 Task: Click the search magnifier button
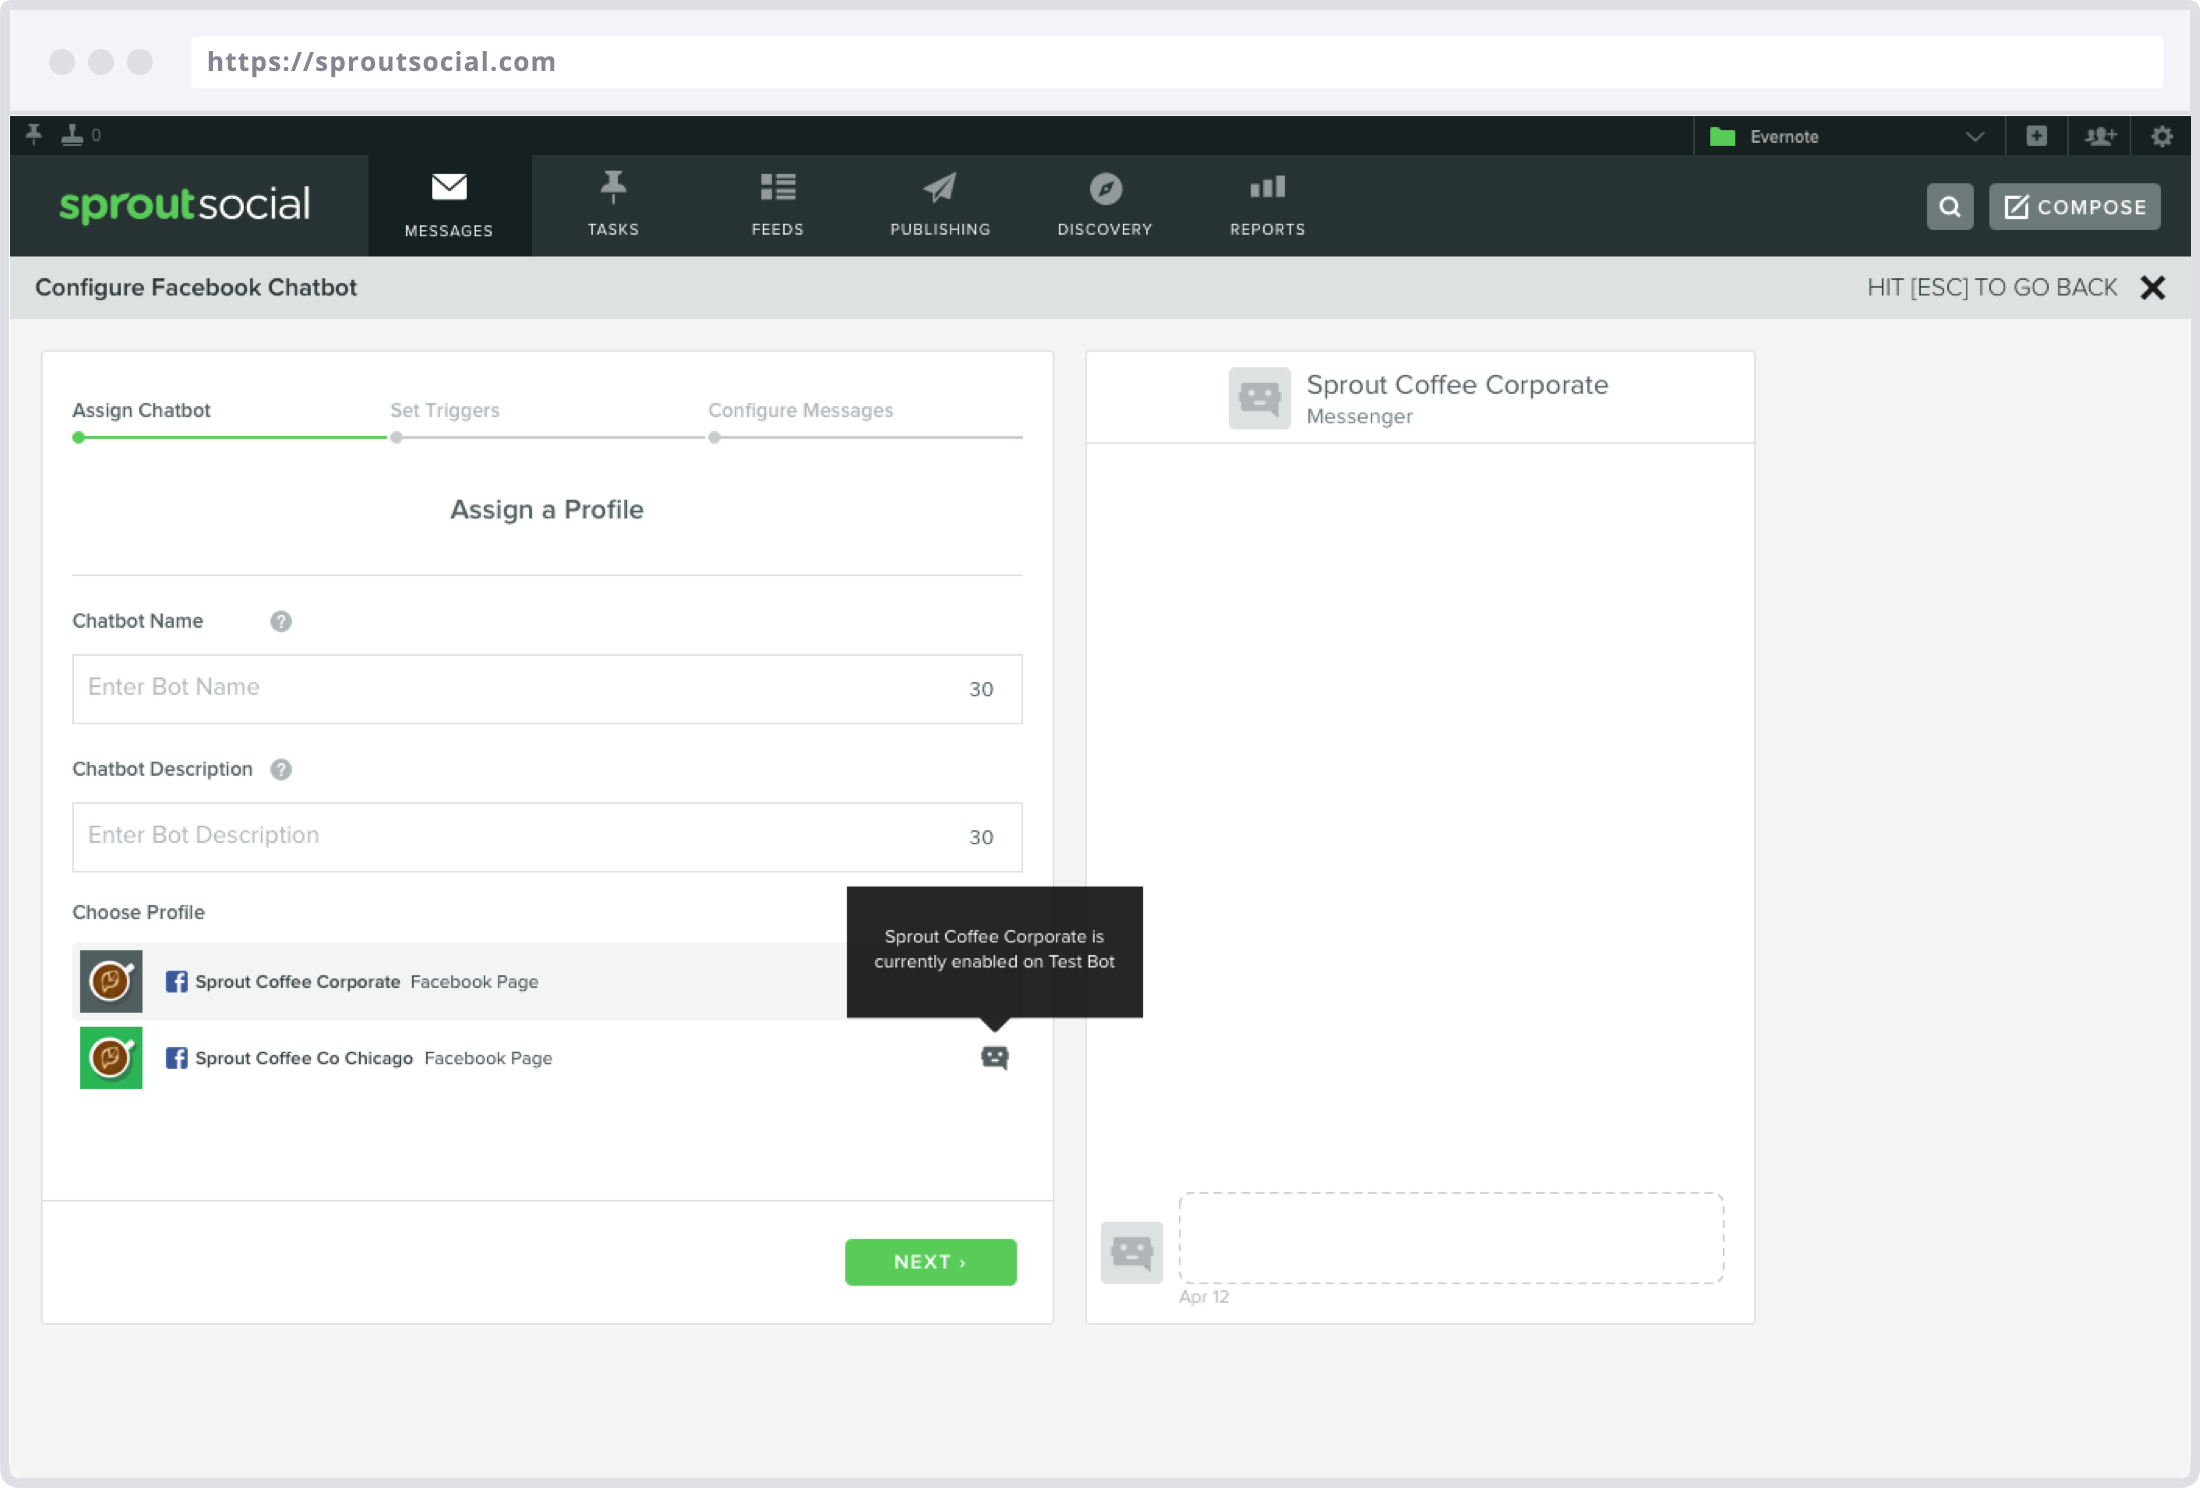[x=1950, y=207]
